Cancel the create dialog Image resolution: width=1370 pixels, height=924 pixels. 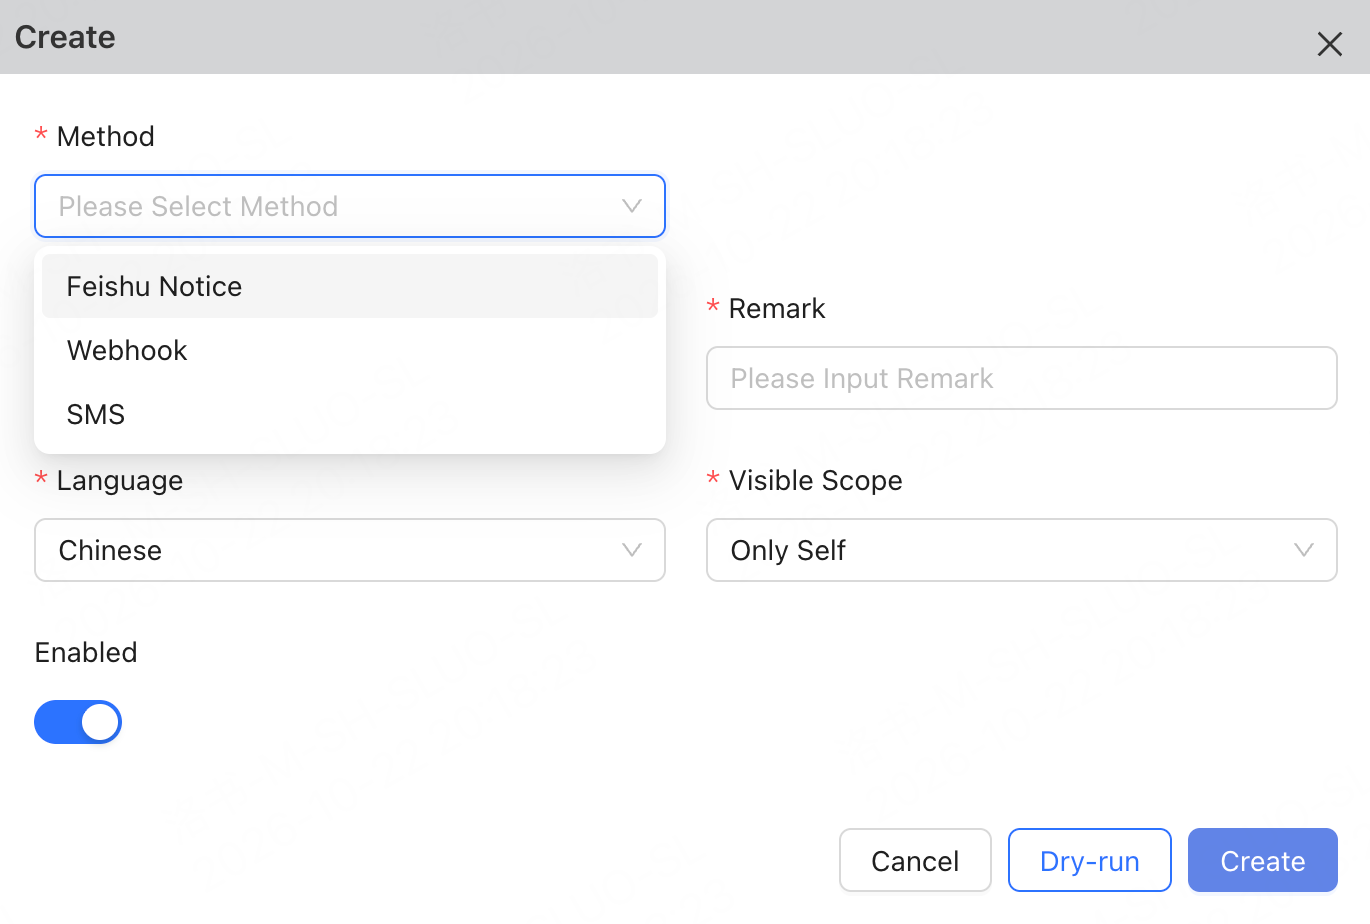(x=915, y=860)
